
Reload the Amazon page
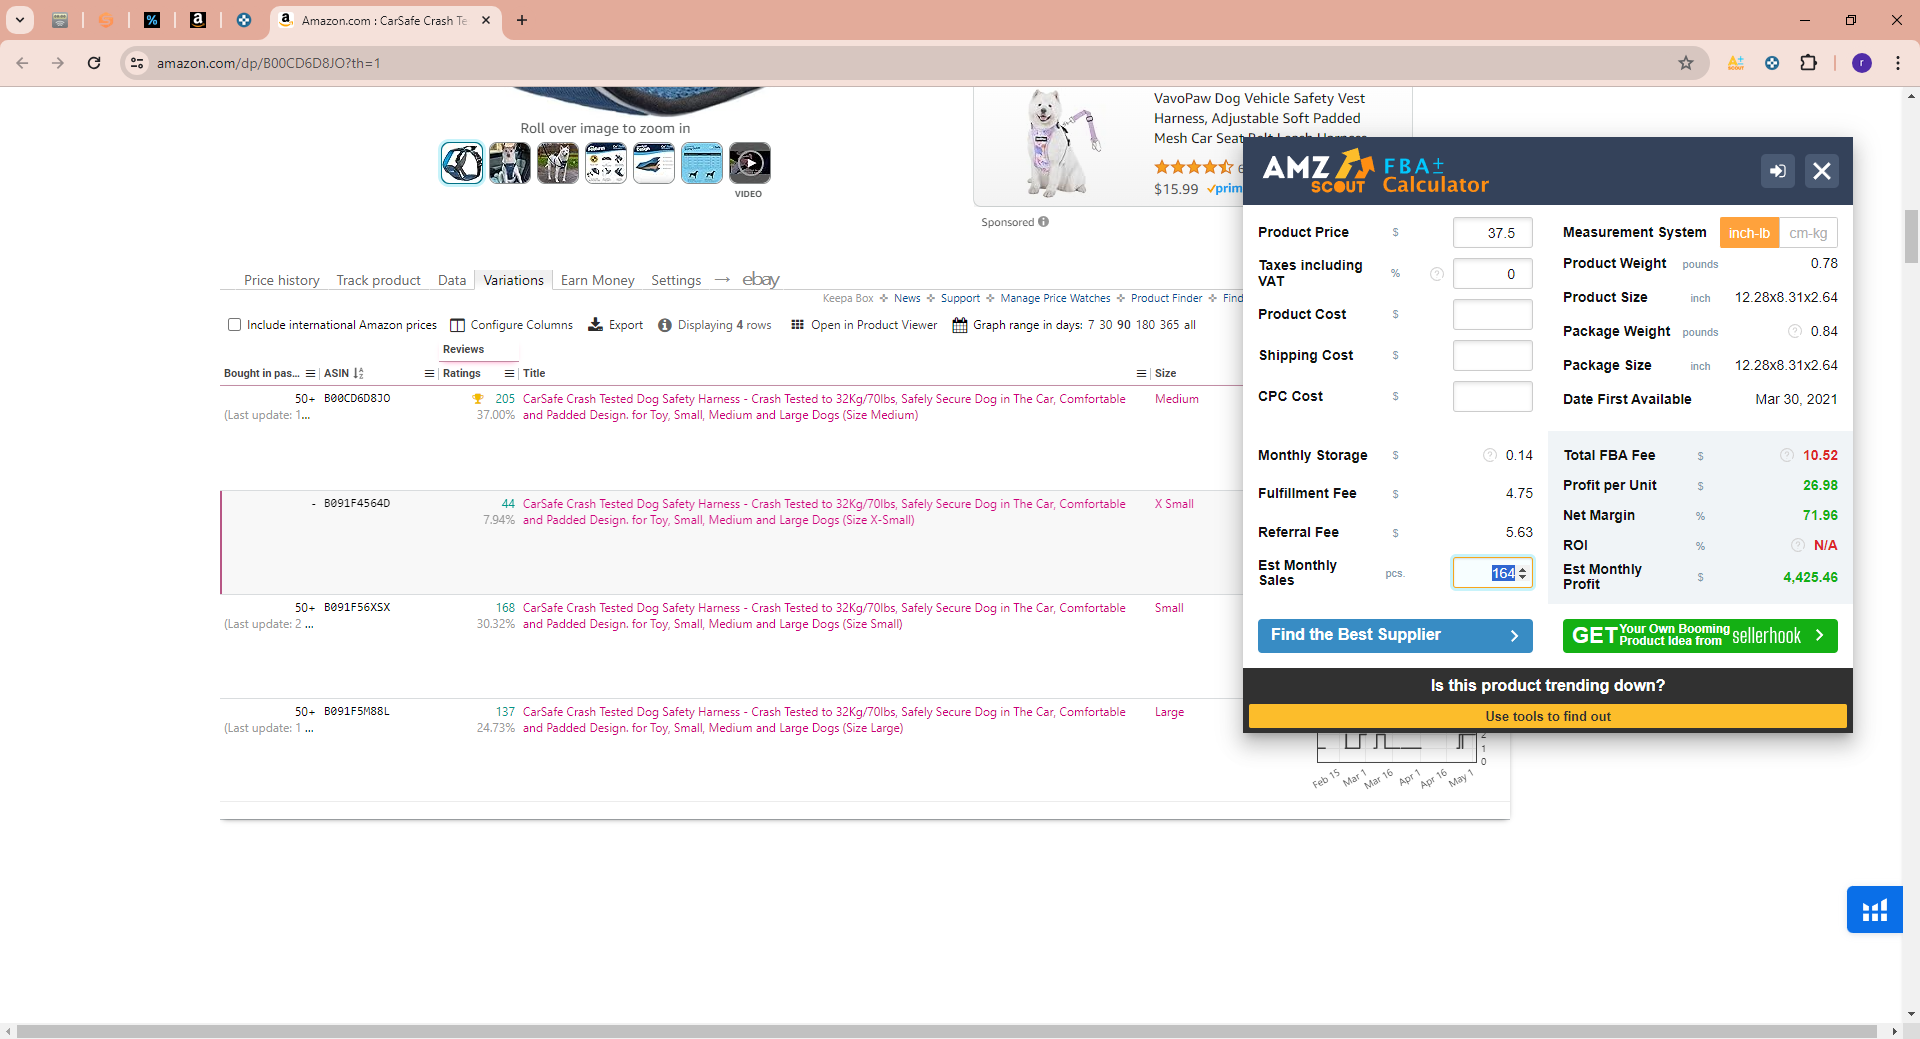(x=94, y=63)
